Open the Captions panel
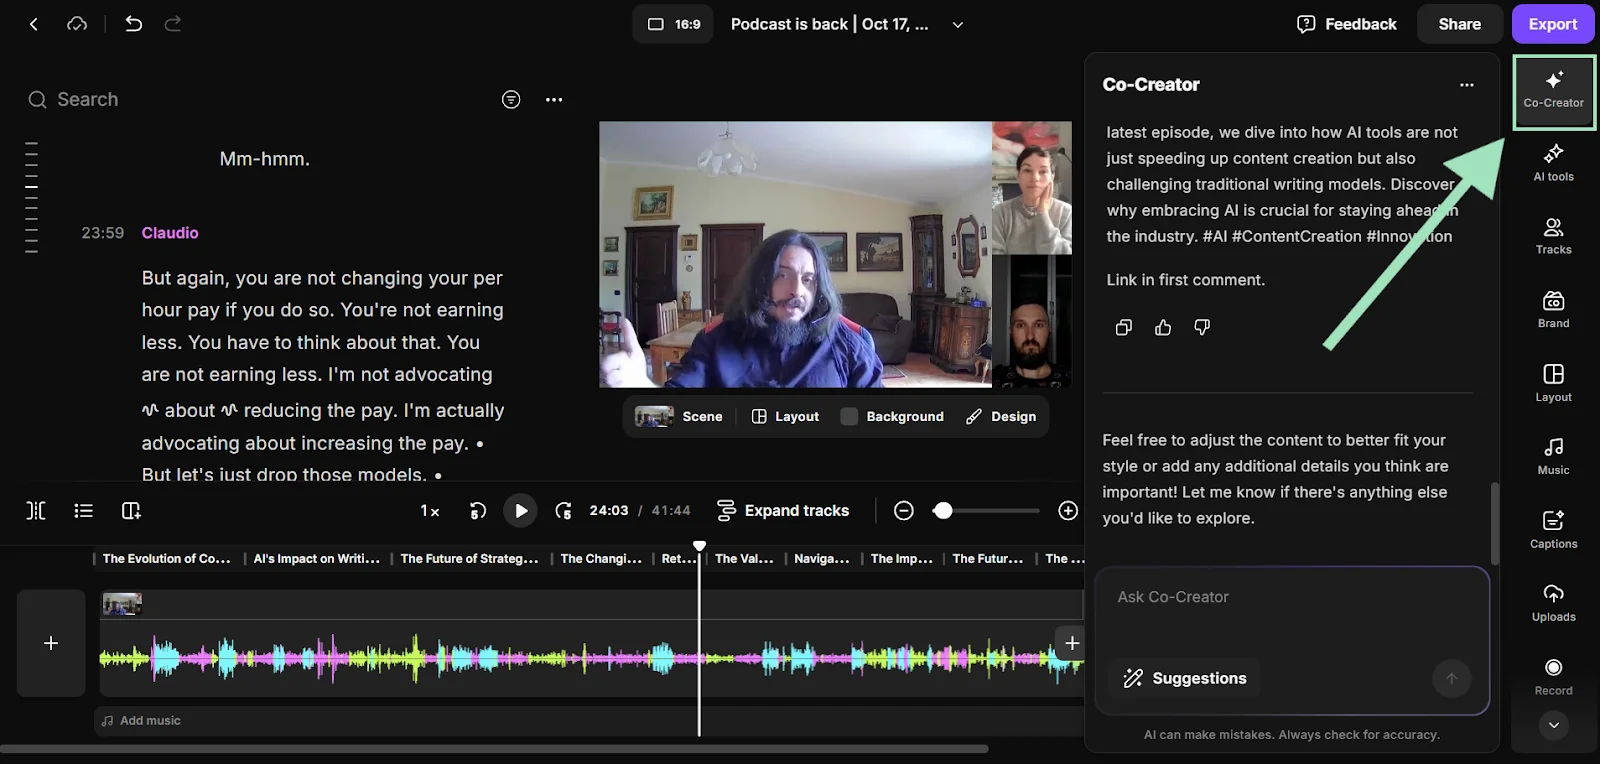 tap(1553, 529)
